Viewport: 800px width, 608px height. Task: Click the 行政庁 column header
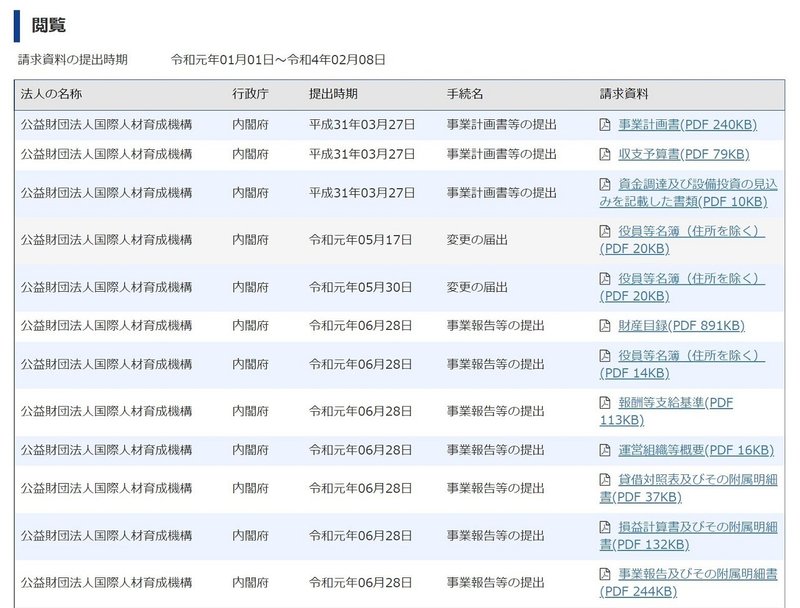[250, 94]
